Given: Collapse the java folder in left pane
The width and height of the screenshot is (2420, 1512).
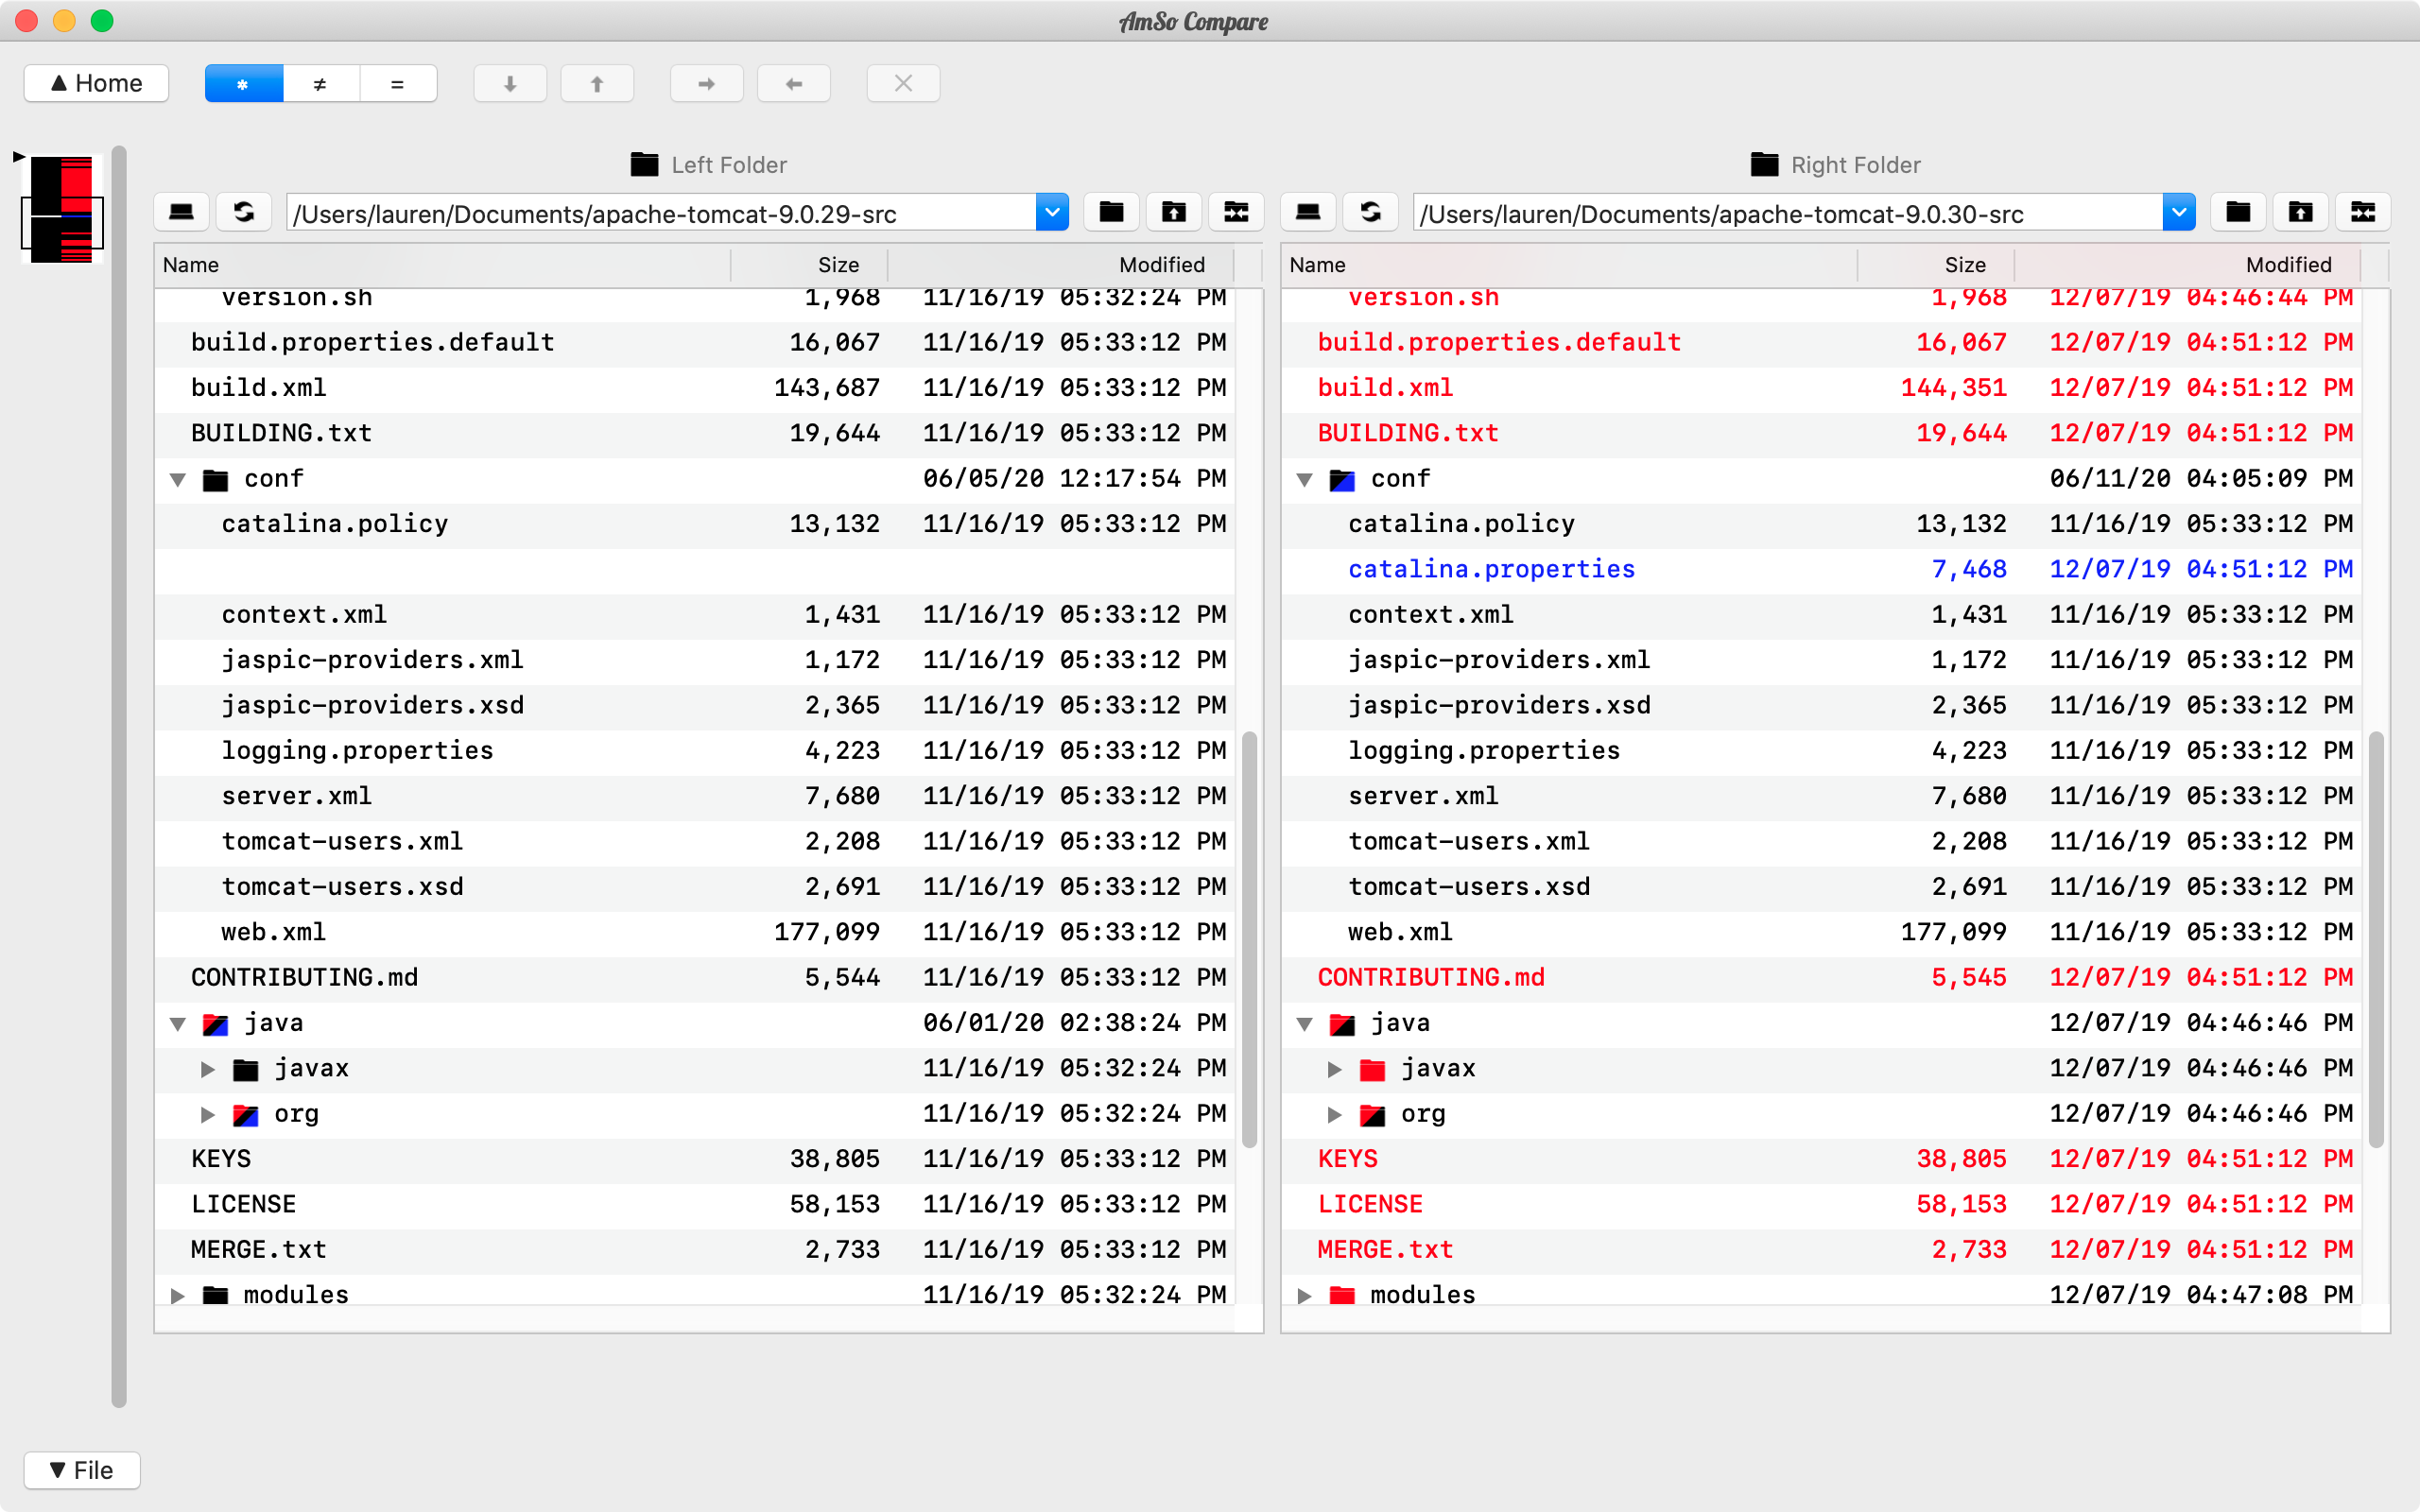Looking at the screenshot, I should coord(178,1024).
